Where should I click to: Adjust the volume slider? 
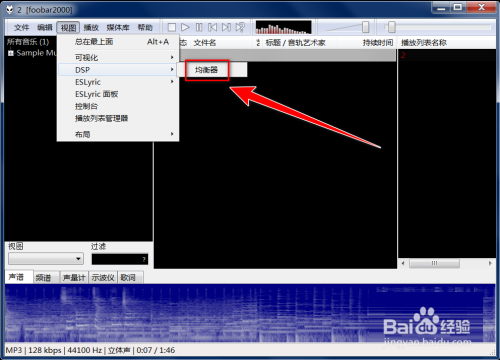(366, 27)
